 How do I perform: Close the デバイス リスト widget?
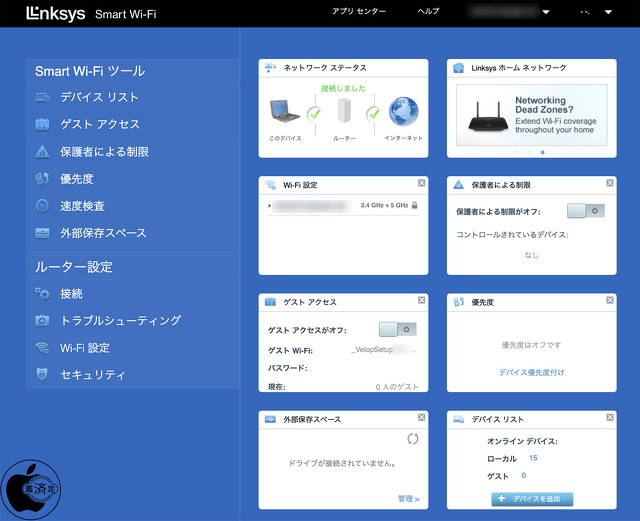610,417
